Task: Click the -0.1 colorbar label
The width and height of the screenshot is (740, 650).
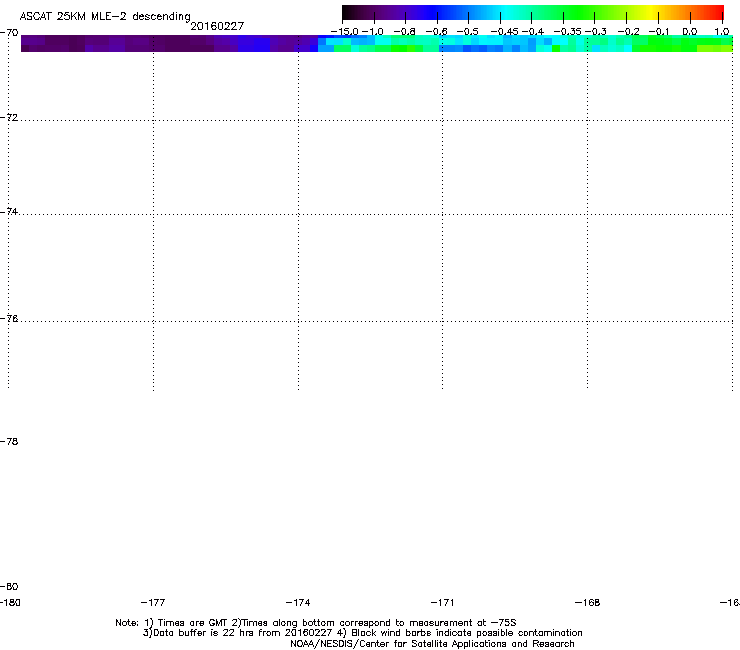Action: pyautogui.click(x=659, y=32)
